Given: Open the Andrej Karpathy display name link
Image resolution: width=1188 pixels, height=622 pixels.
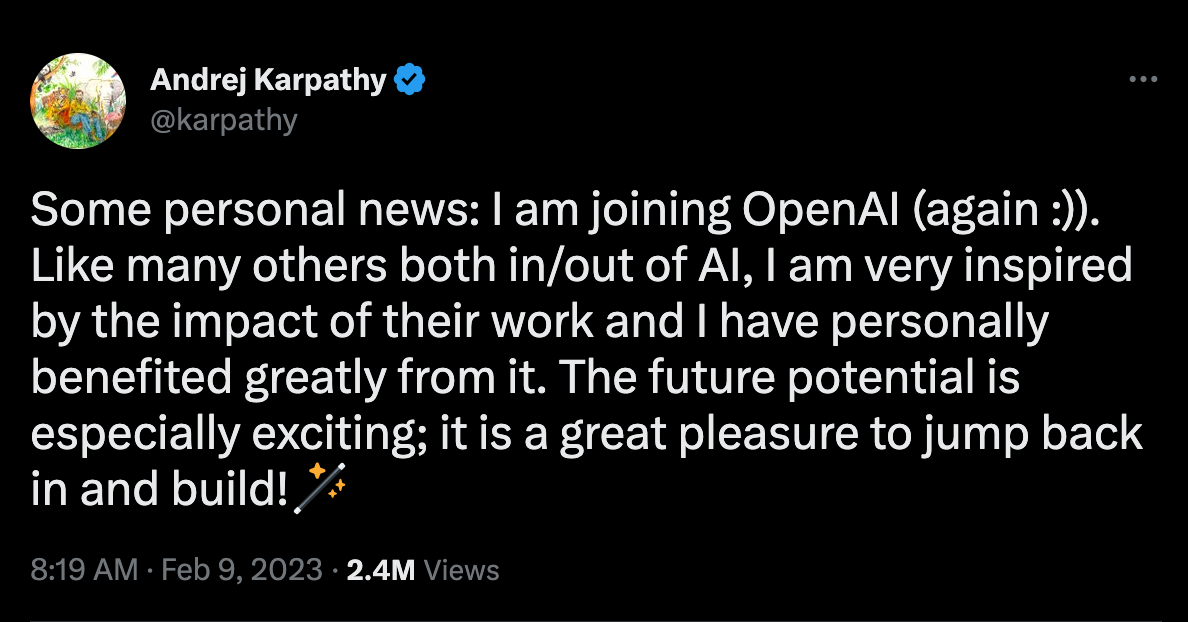Looking at the screenshot, I should [x=268, y=80].
